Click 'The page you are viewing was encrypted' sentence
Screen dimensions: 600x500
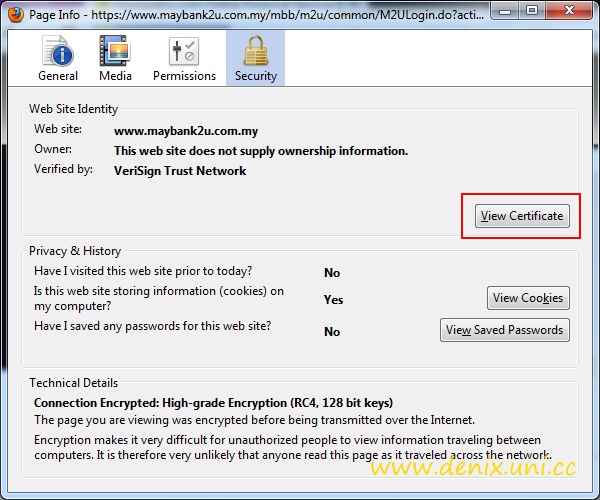point(254,420)
